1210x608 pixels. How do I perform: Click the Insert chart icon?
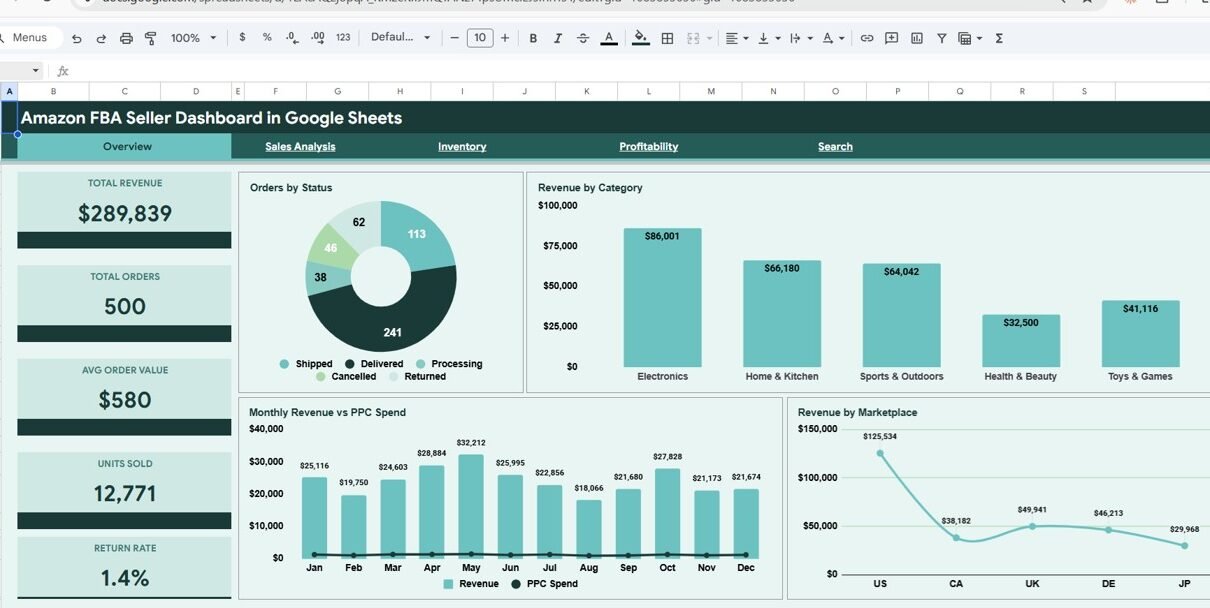[x=916, y=38]
